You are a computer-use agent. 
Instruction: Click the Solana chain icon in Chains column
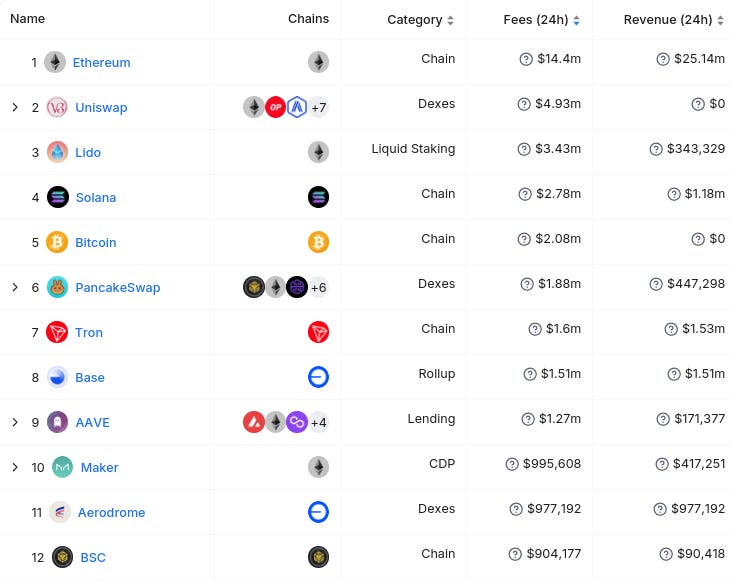[318, 197]
